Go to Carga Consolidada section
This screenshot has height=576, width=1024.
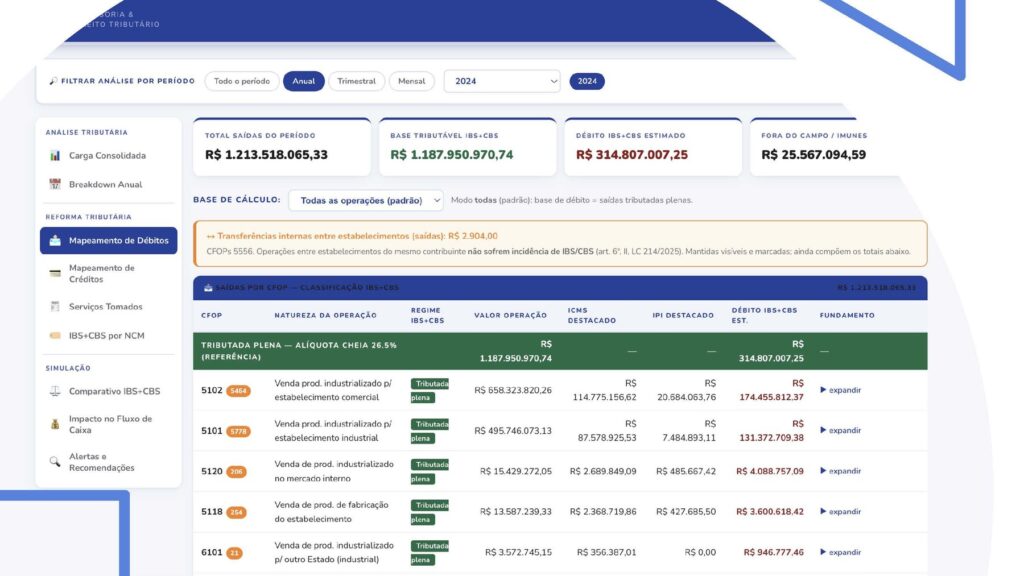pos(108,155)
